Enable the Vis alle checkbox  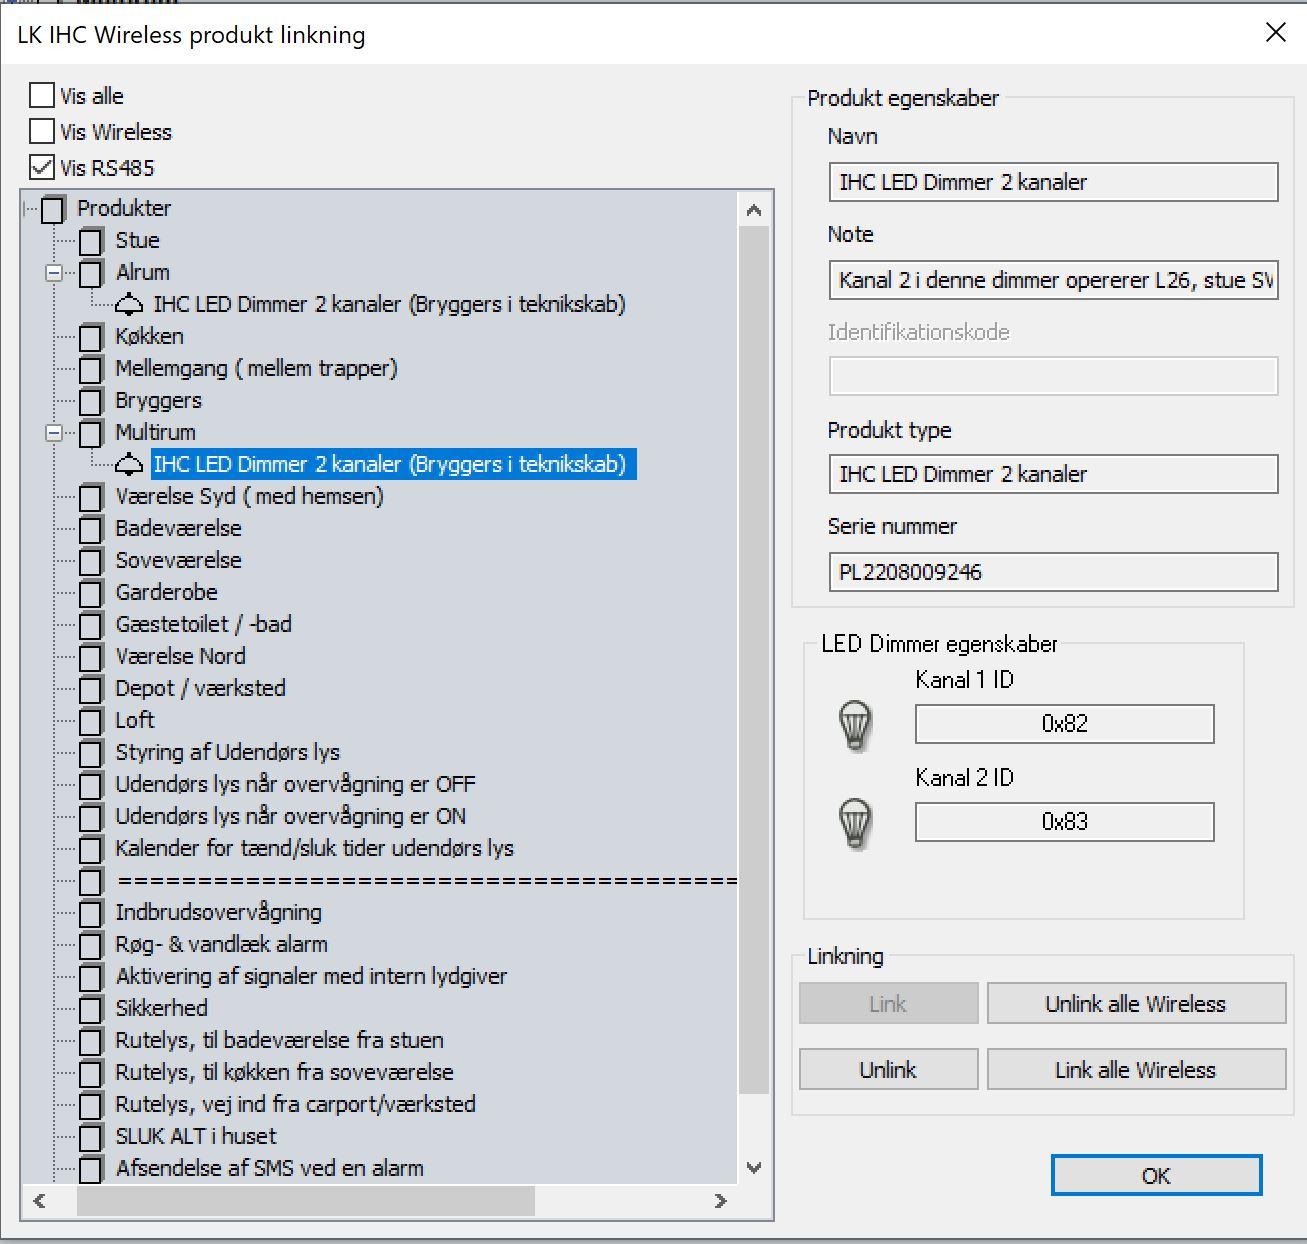[42, 96]
